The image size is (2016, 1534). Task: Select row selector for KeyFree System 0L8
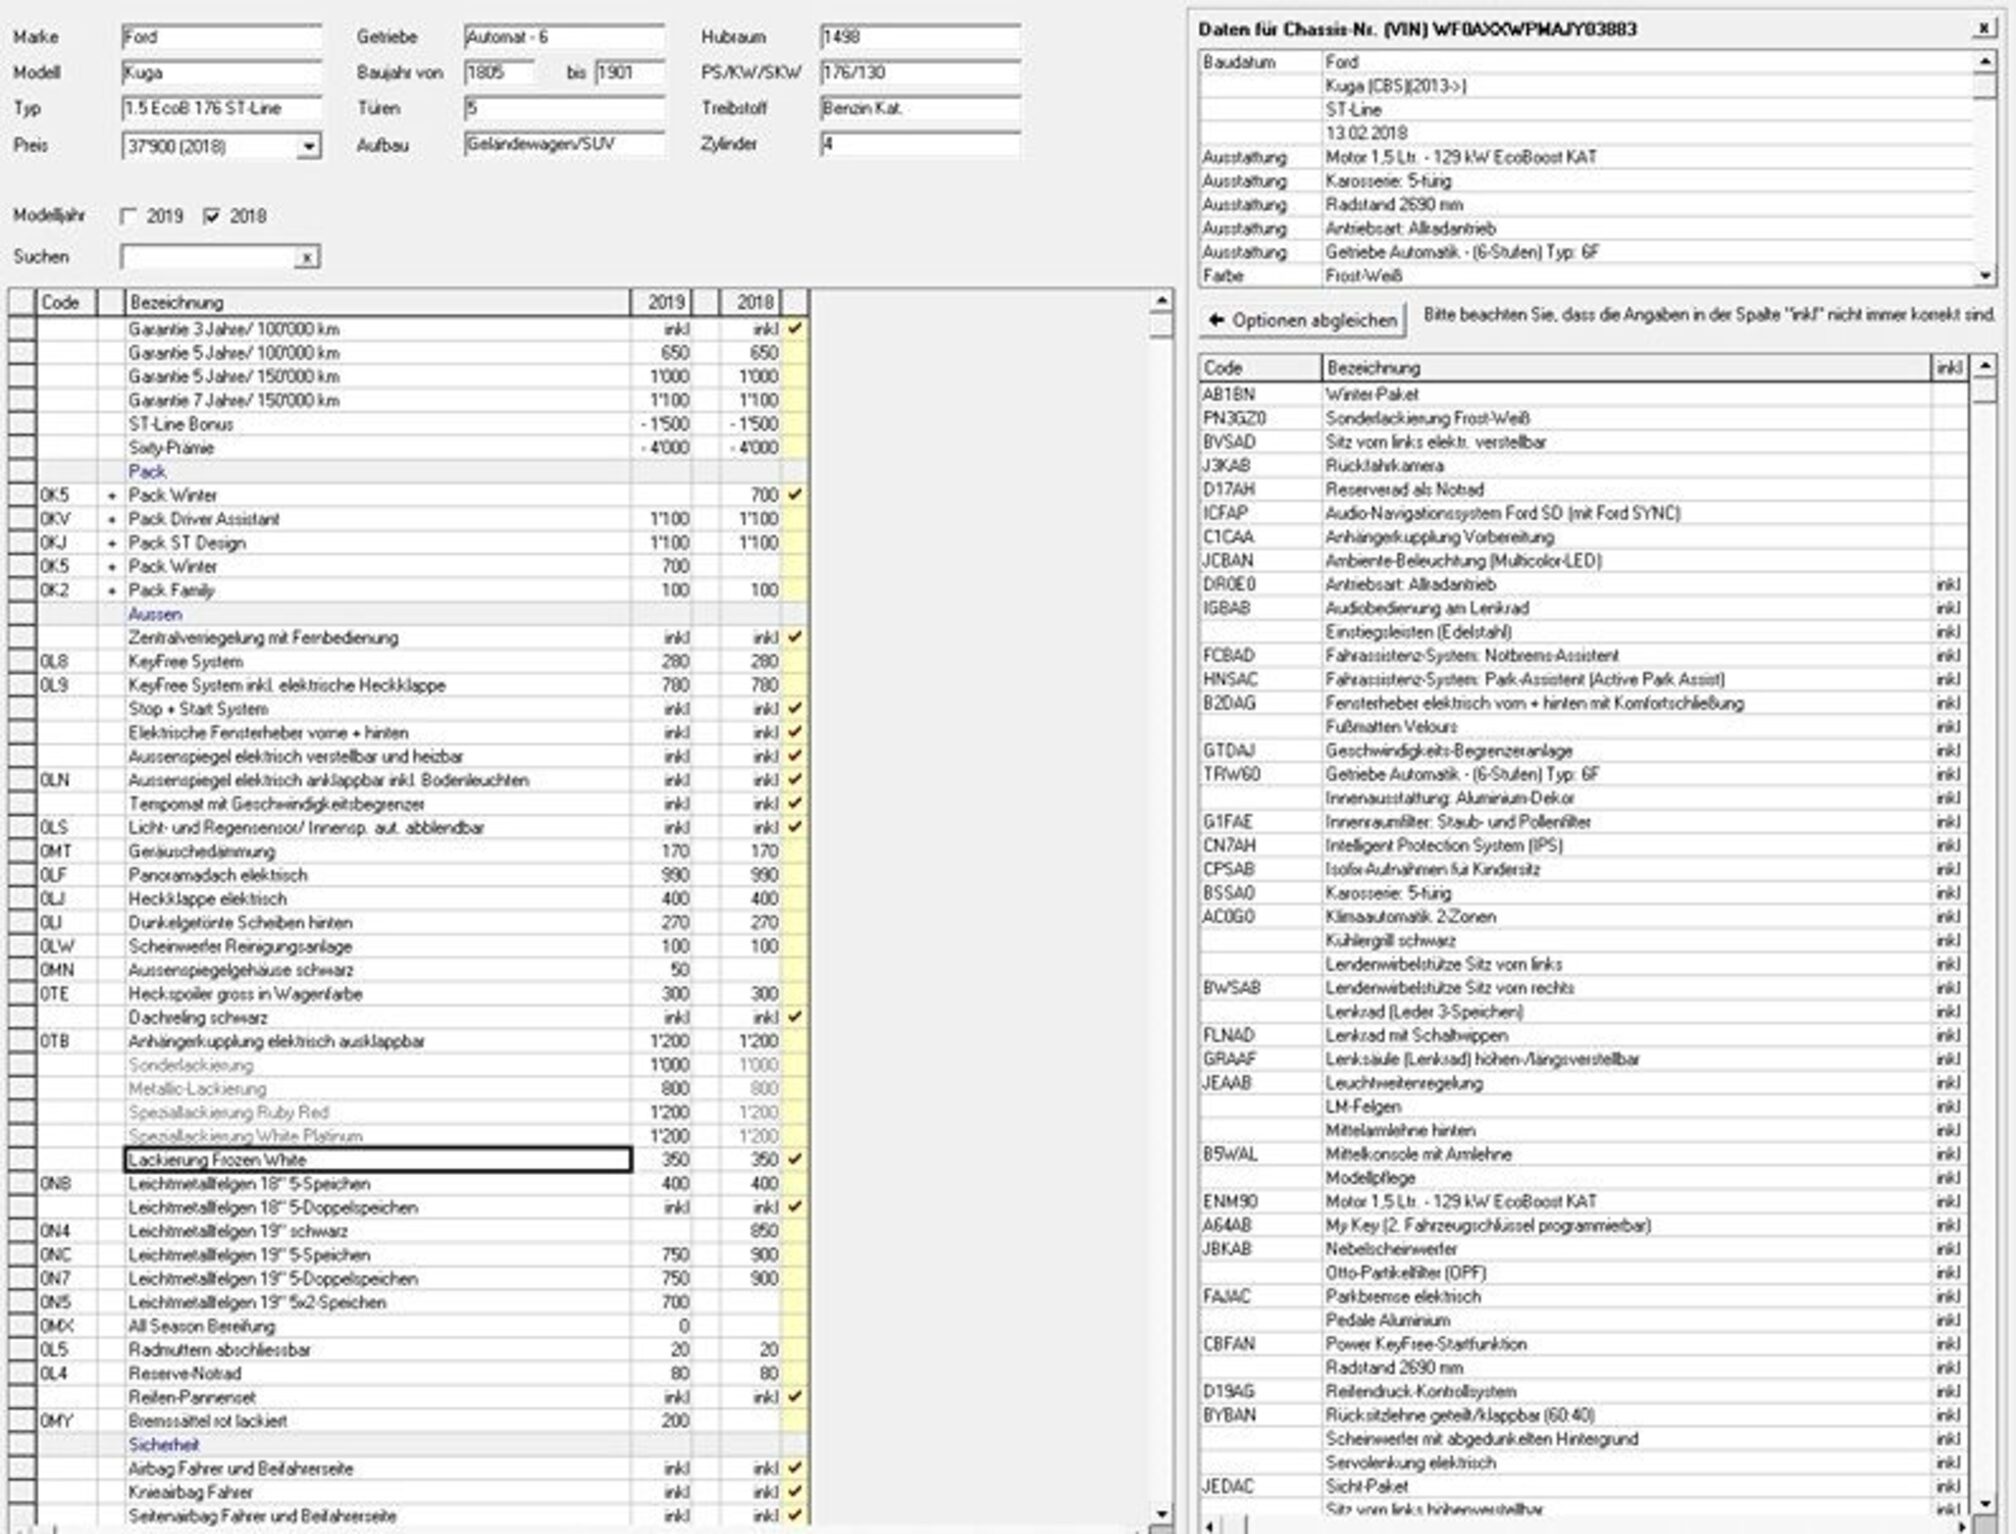(22, 661)
